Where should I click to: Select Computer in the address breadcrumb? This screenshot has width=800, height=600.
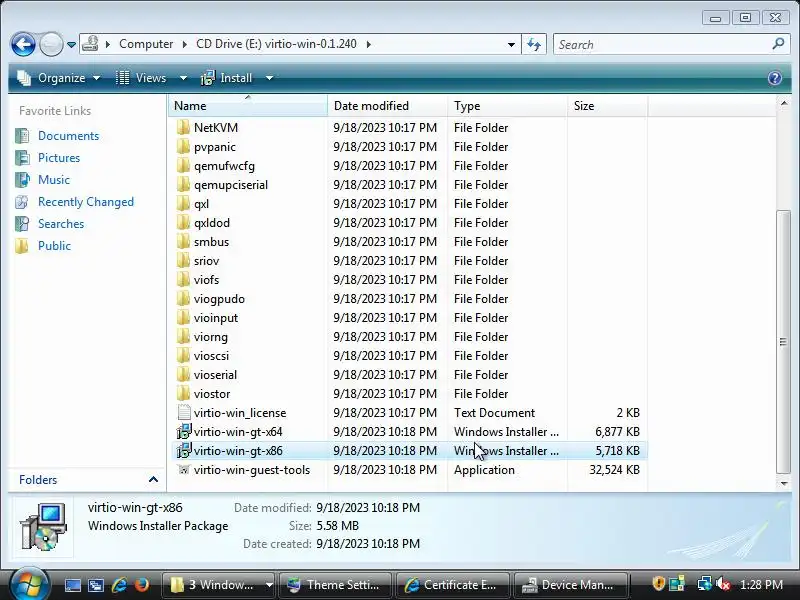(146, 44)
